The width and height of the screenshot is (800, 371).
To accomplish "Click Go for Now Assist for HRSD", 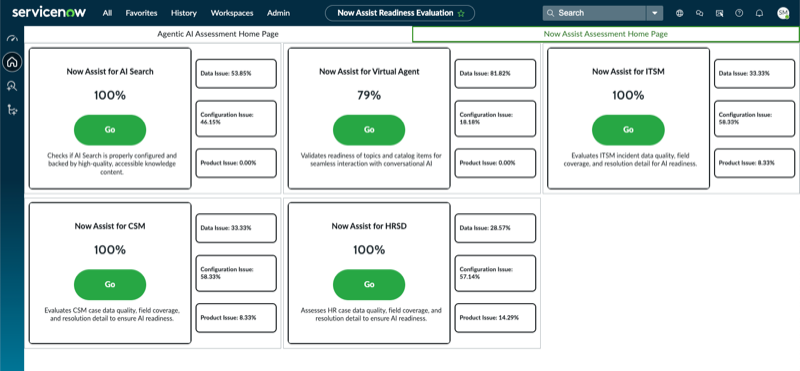I will point(369,284).
